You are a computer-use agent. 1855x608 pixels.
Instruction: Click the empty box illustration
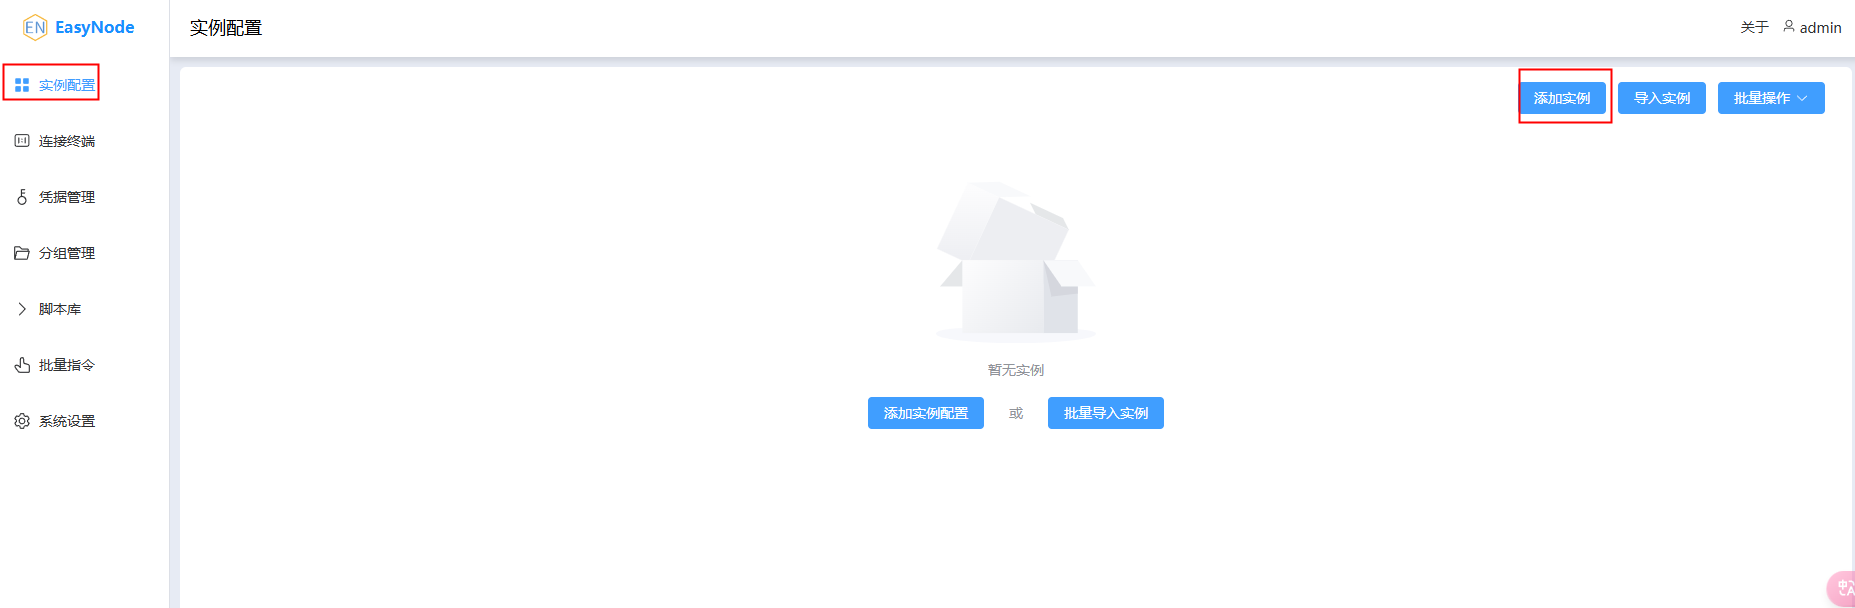(1016, 261)
